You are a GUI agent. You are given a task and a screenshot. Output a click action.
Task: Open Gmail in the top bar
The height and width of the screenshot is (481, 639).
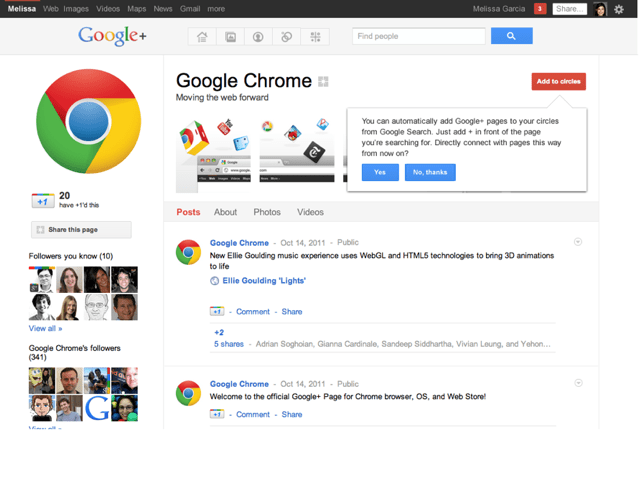pyautogui.click(x=190, y=9)
